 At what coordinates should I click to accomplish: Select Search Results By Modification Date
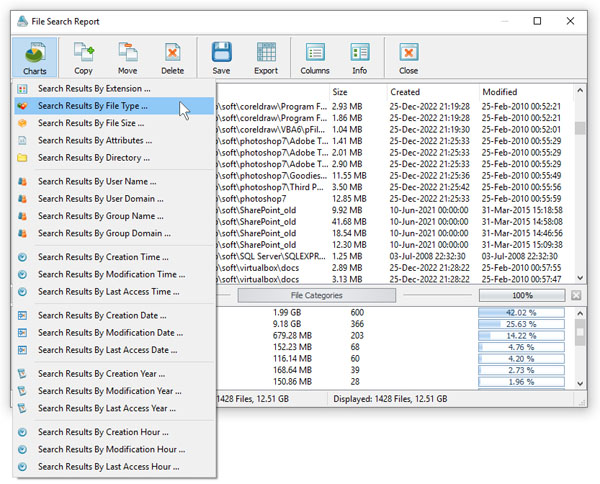pyautogui.click(x=114, y=332)
